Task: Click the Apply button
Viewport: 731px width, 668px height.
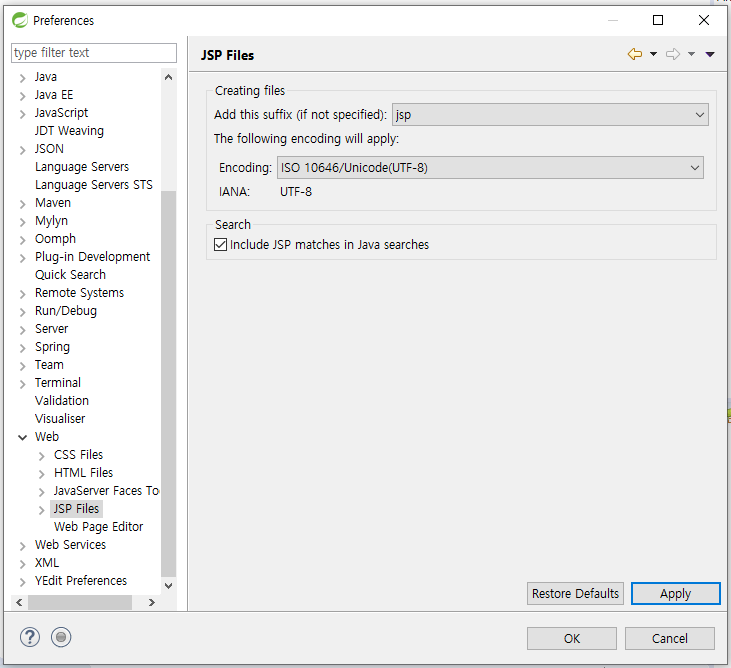Action: click(x=676, y=593)
